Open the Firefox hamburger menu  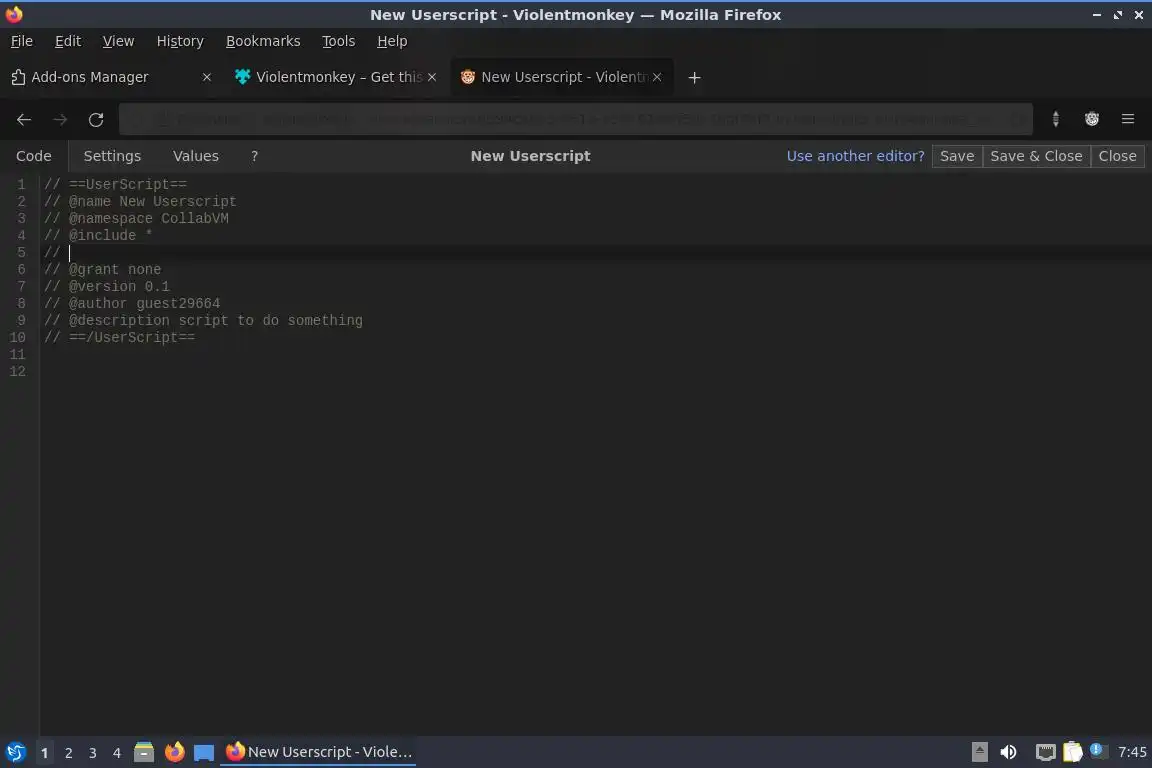click(1128, 119)
